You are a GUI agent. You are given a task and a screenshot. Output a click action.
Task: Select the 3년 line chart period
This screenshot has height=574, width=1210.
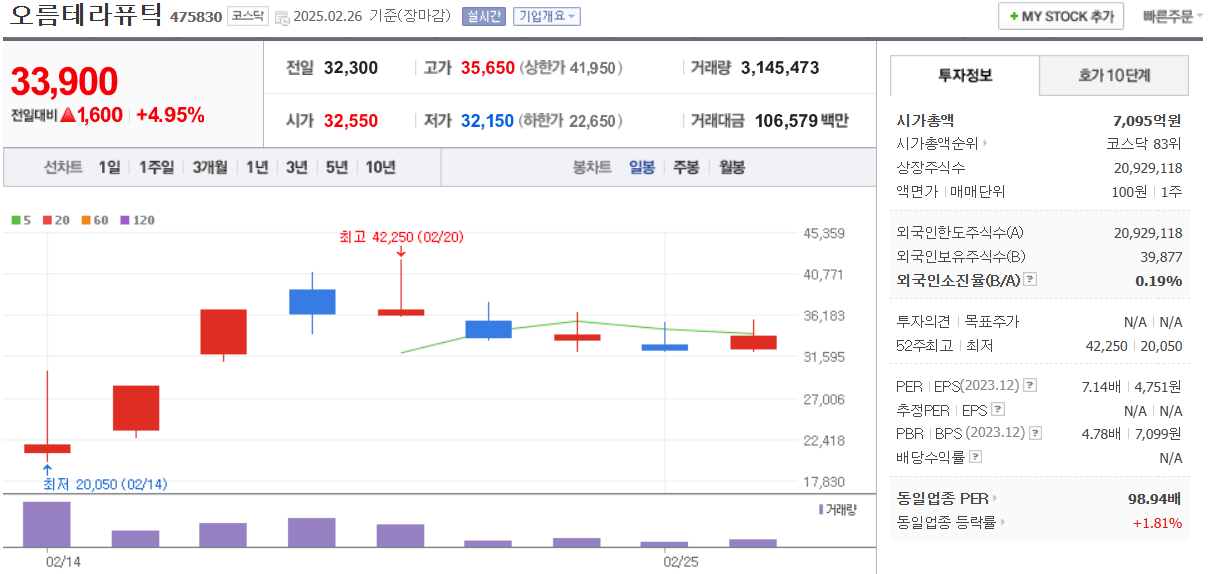tap(297, 167)
